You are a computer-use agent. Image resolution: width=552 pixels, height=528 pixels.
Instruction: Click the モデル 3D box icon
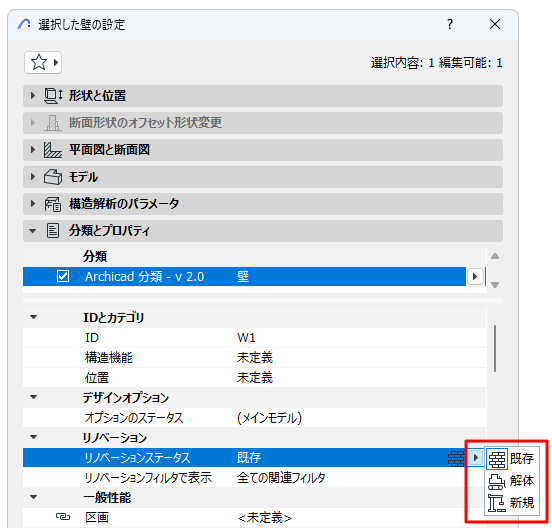click(x=53, y=177)
